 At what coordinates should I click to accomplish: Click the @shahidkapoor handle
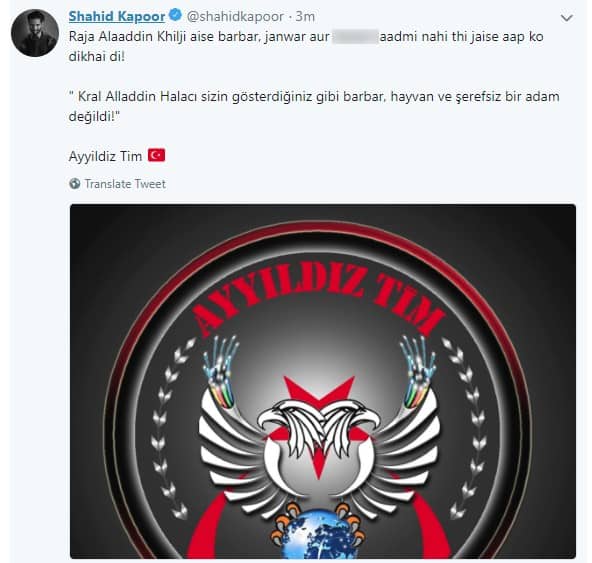click(x=235, y=17)
